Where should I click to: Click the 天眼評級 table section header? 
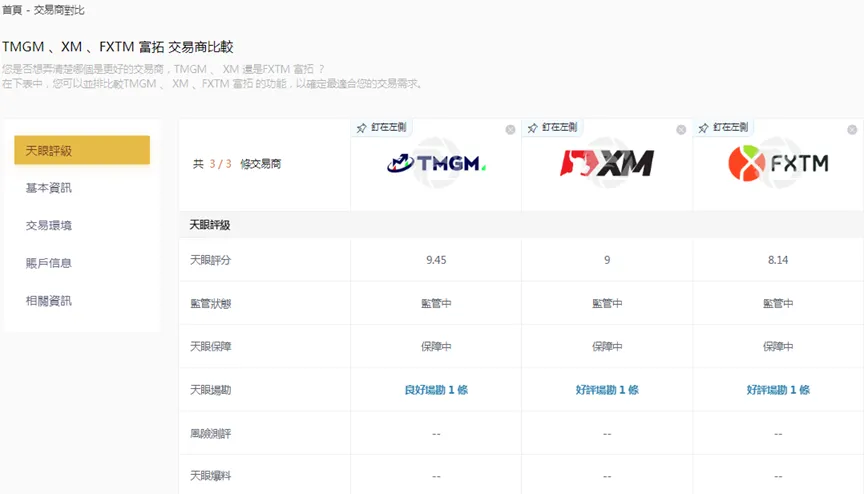[x=210, y=225]
